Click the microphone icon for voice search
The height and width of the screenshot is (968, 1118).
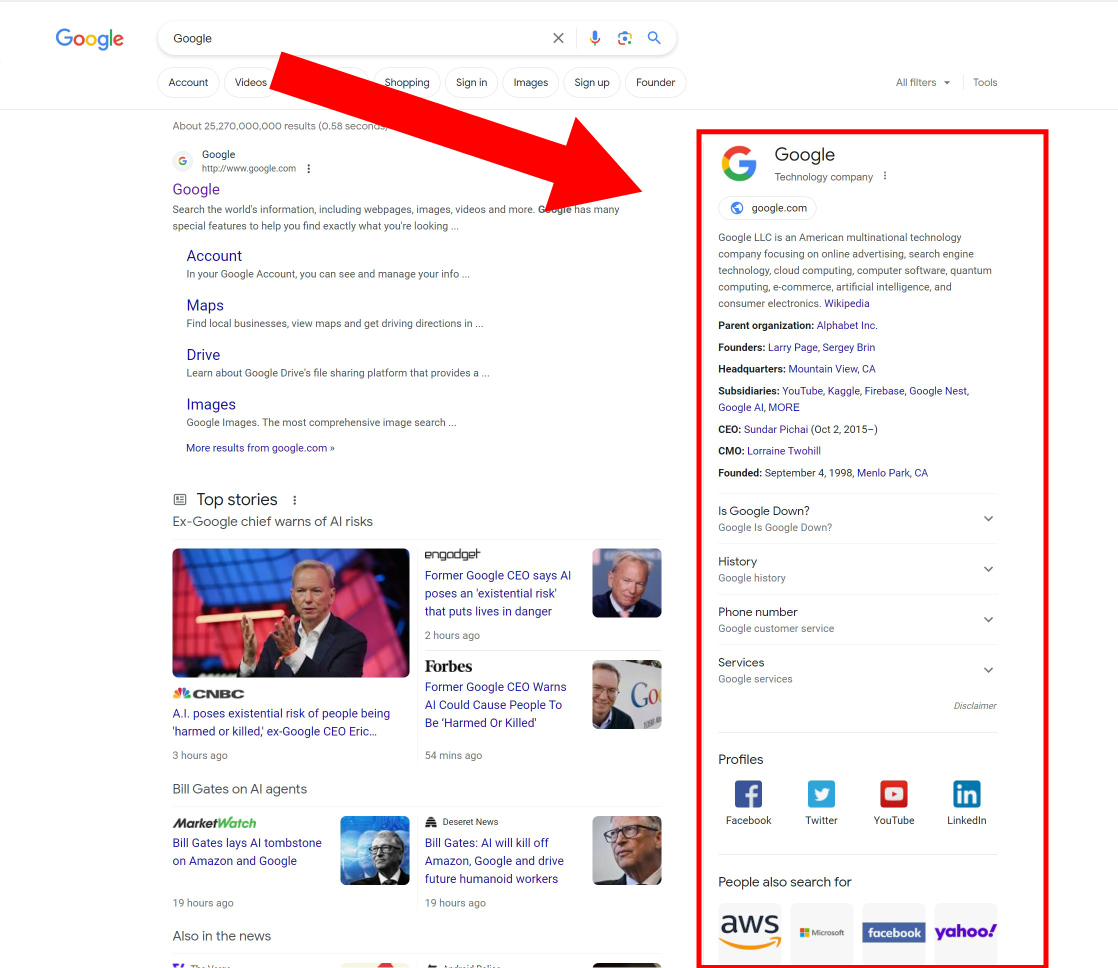point(595,38)
